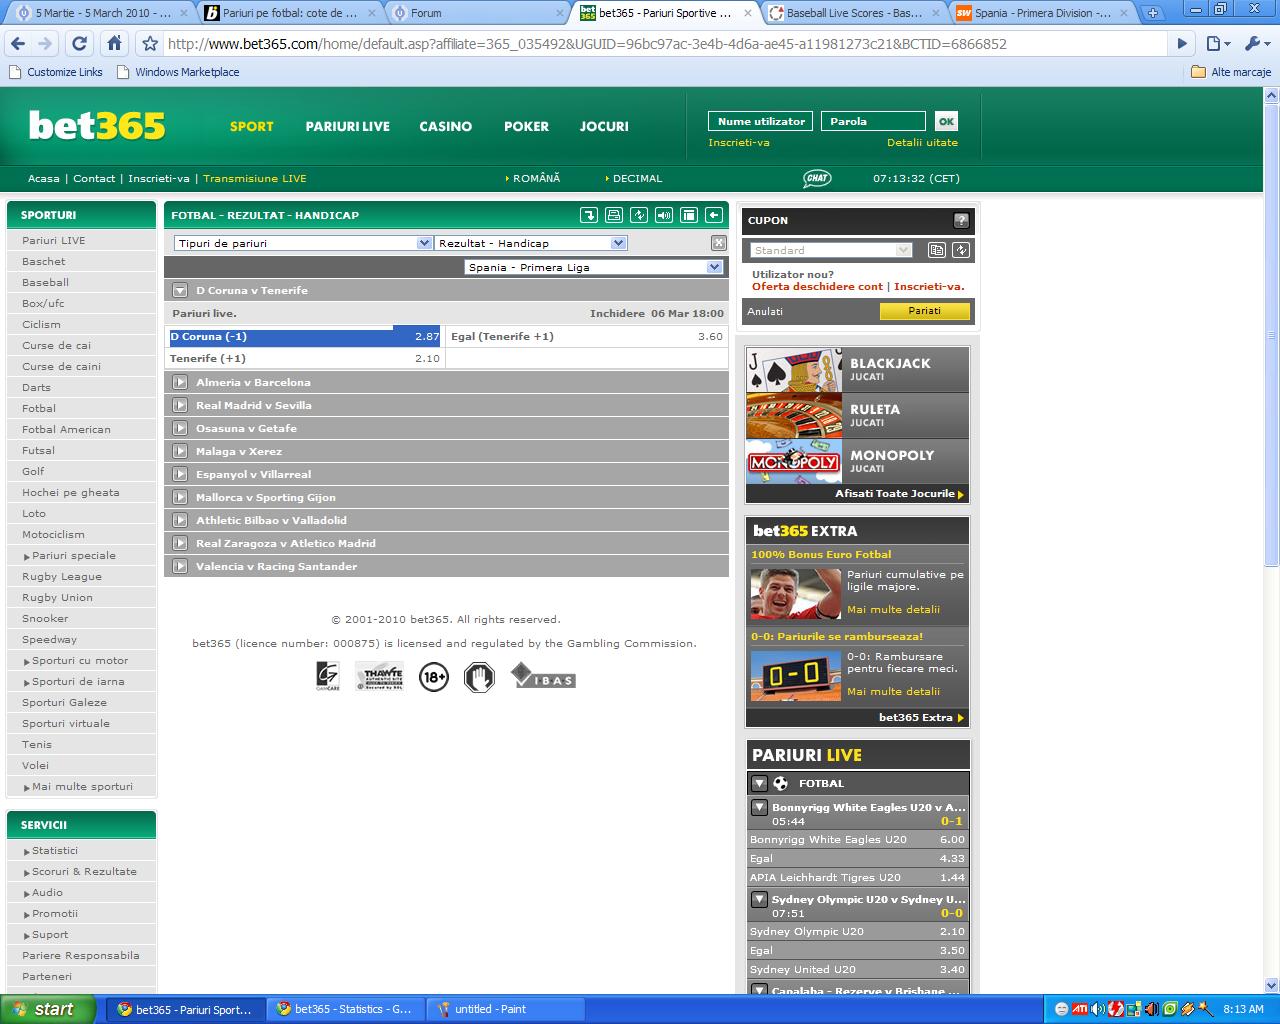The height and width of the screenshot is (1024, 1280).
Task: Open the Transmisiune LIVE link
Action: 255,179
